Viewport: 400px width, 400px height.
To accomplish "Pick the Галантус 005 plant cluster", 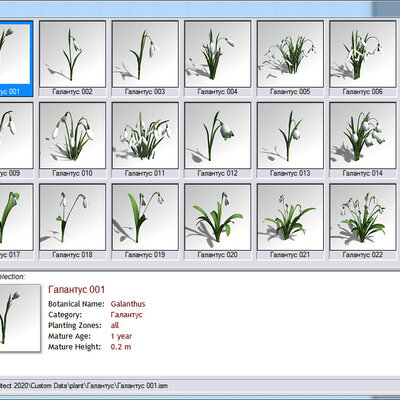I will click(x=290, y=54).
